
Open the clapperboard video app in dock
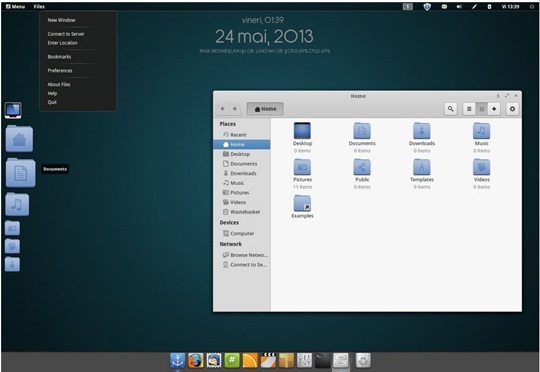268,361
